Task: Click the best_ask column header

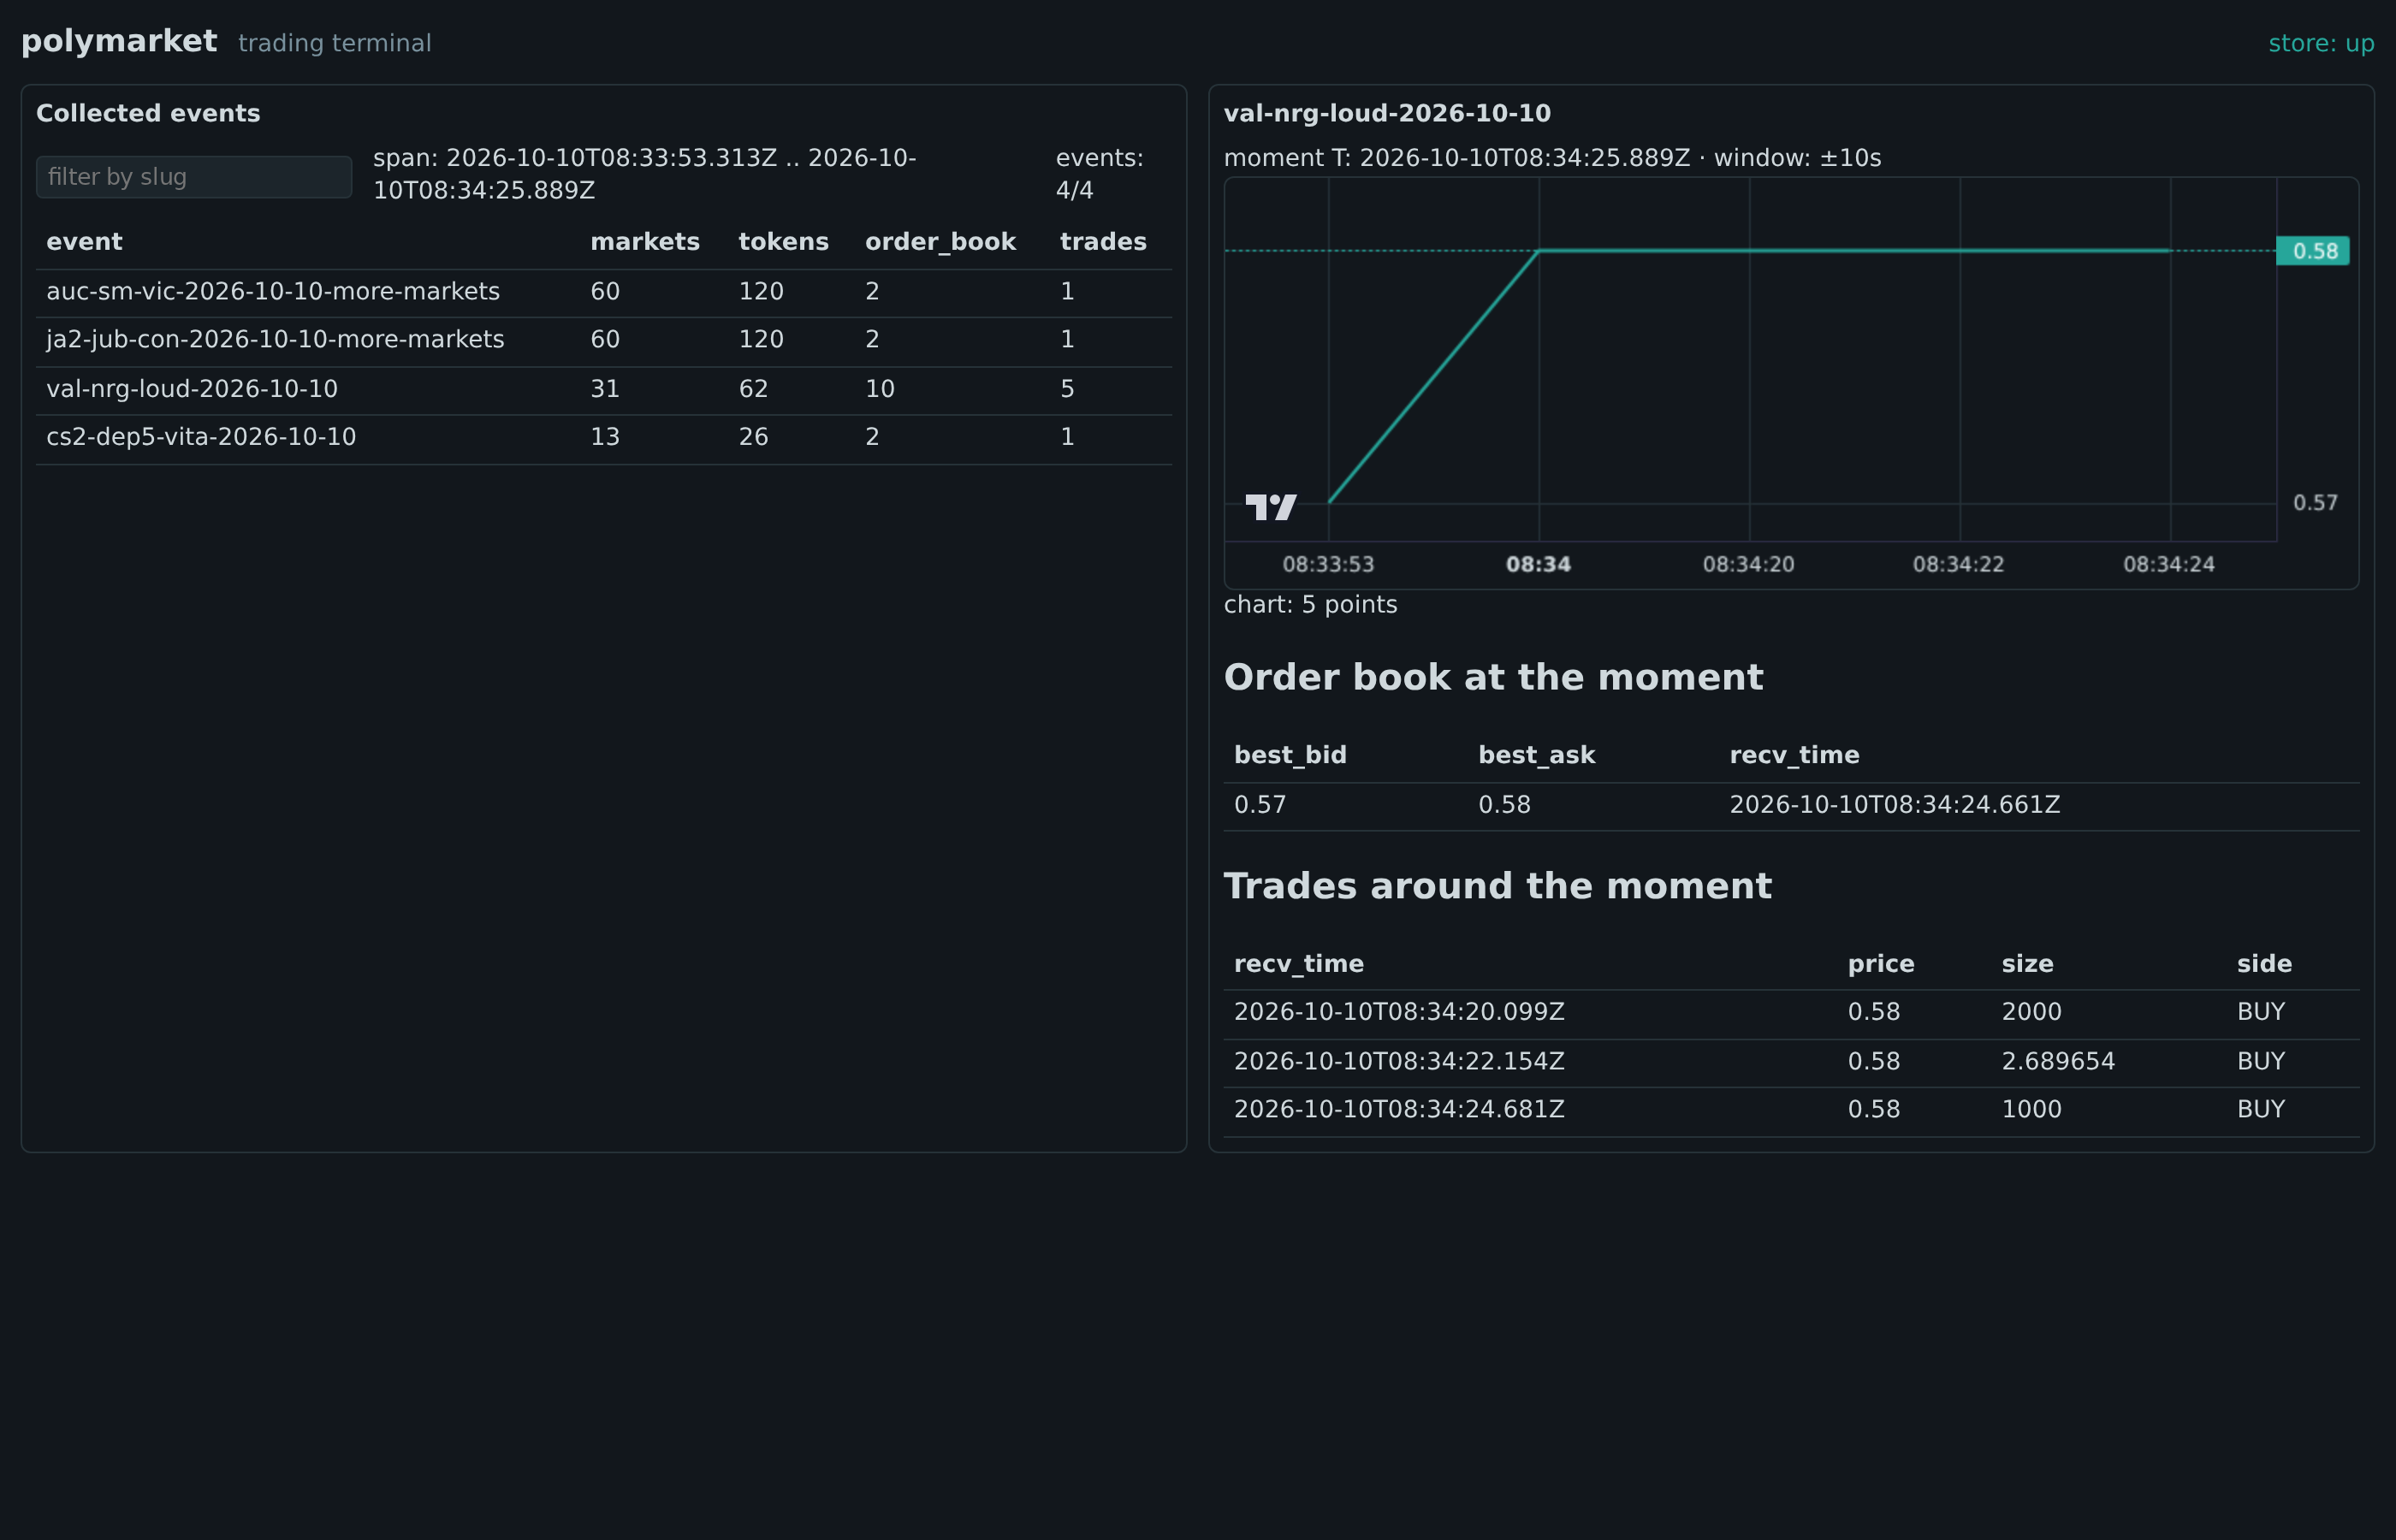Action: click(x=1536, y=755)
